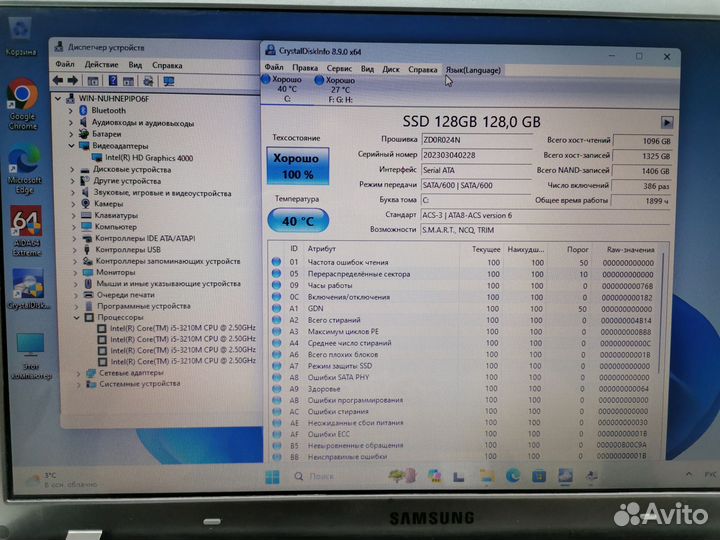Click the Прошивка field ZD0R024N
The image size is (720, 540).
[x=476, y=140]
